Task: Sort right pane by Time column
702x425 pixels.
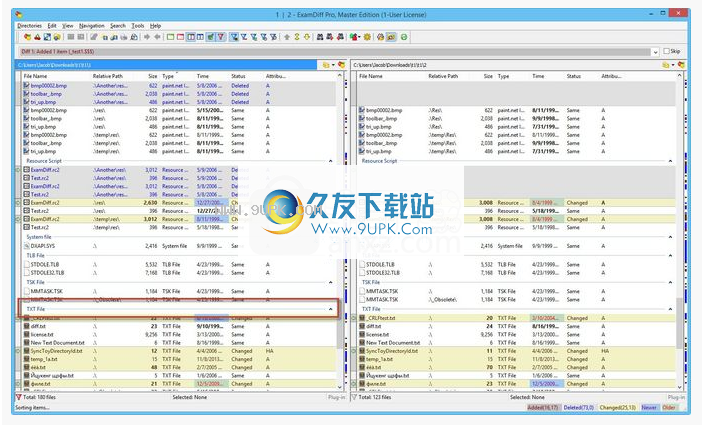Action: pos(538,76)
